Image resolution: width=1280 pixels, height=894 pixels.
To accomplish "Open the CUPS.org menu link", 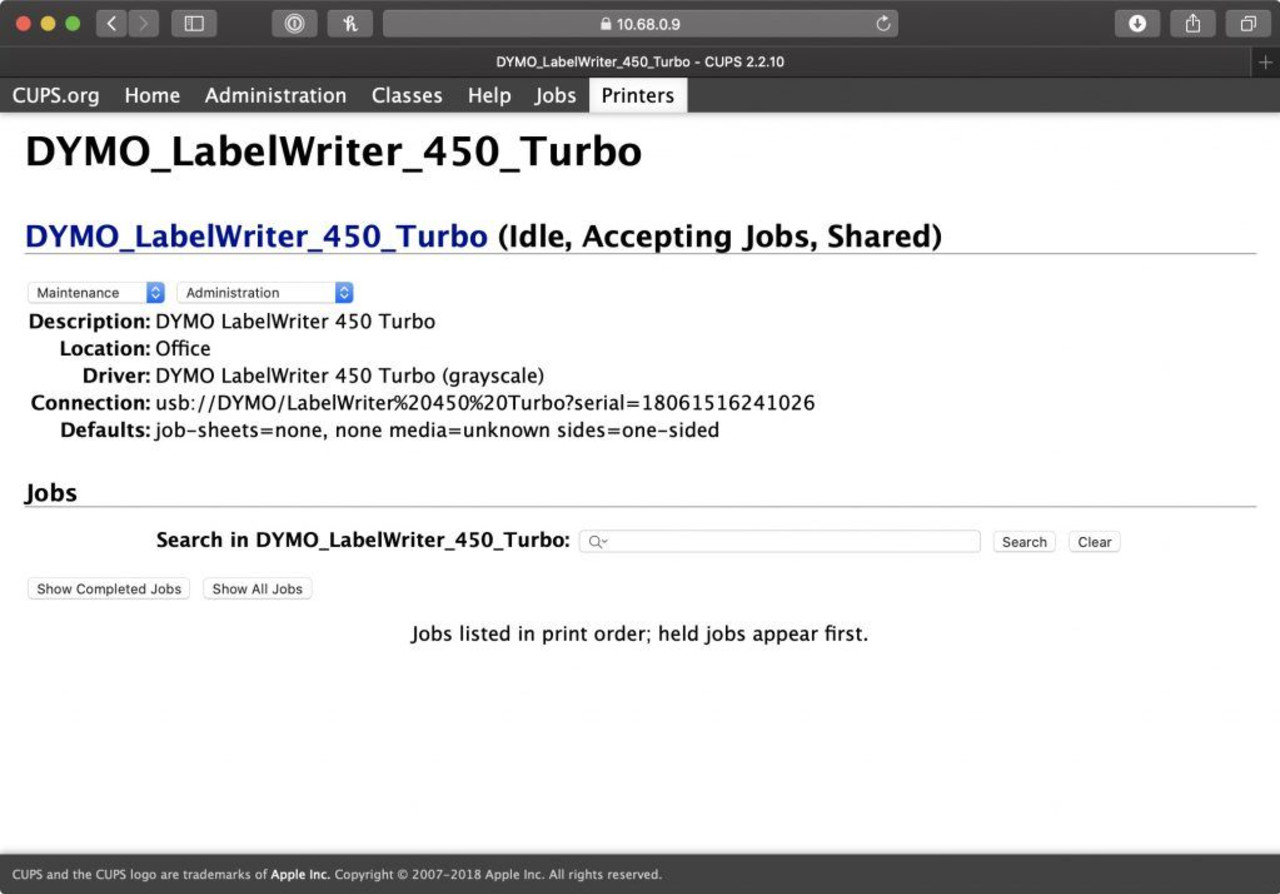I will [56, 95].
